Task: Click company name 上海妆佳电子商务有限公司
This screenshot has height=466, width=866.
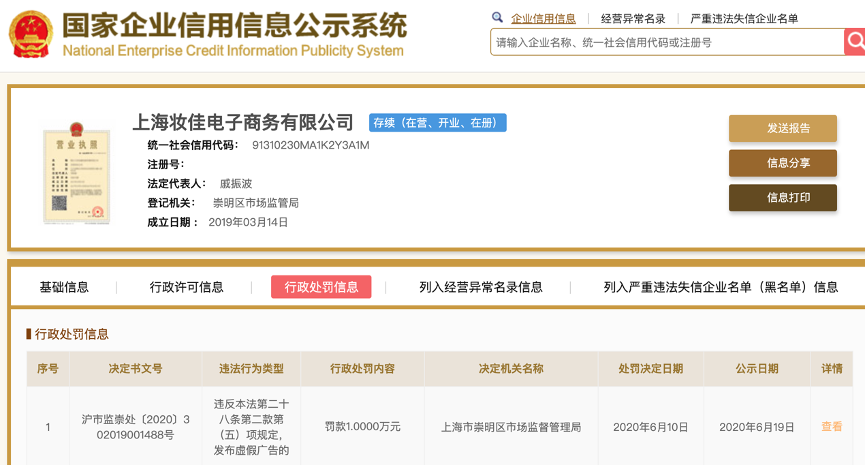Action: pos(243,122)
